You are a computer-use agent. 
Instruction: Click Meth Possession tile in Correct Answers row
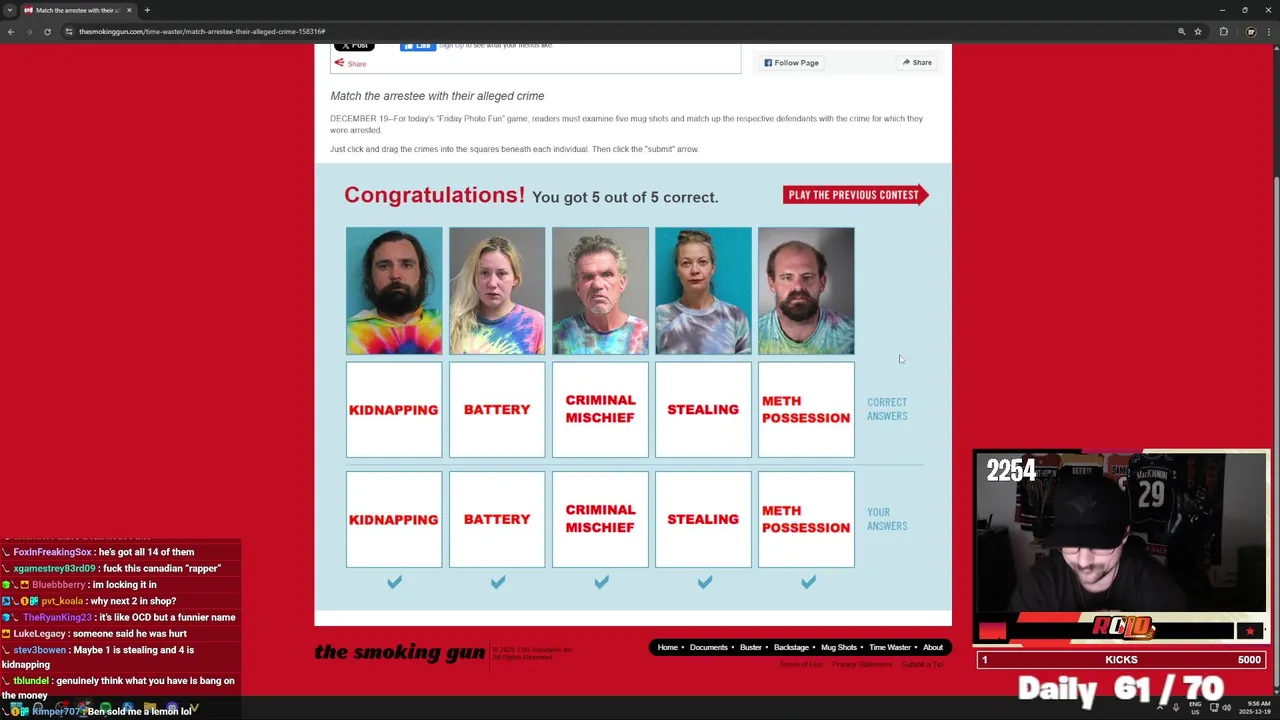pyautogui.click(x=806, y=410)
